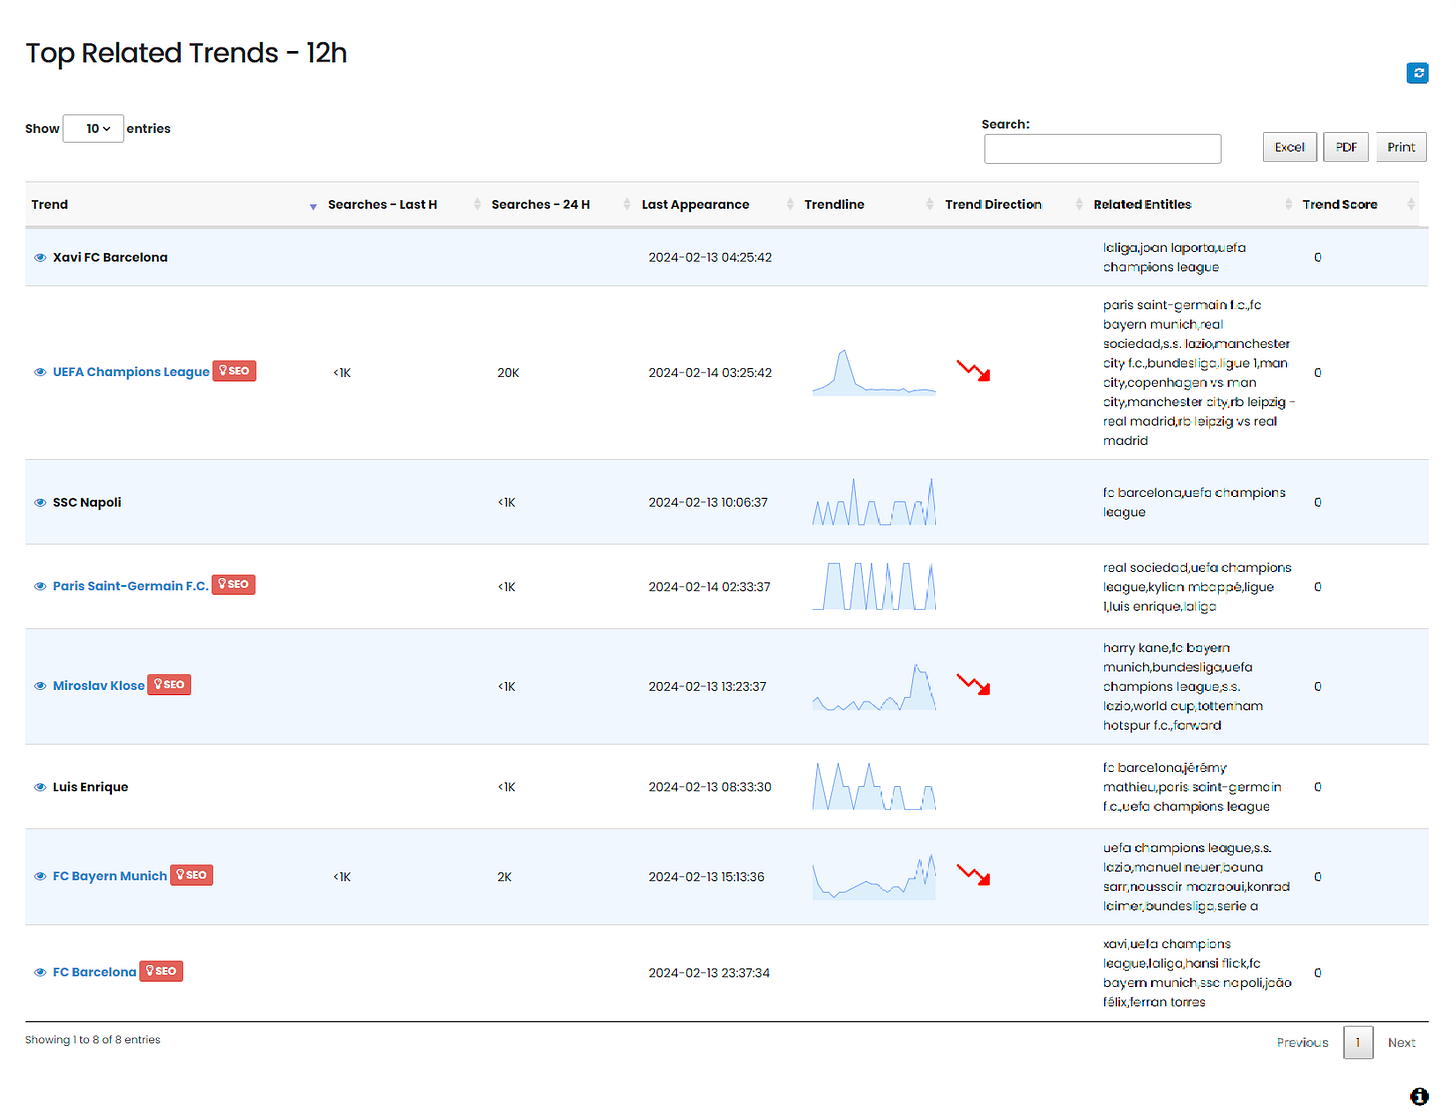The image size is (1456, 1112).
Task: Click timestamp 2024-02-13 04:25:42
Action: coord(710,258)
